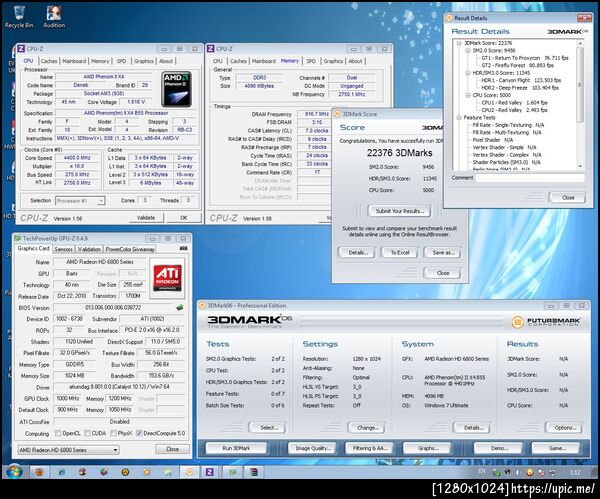
Task: Click the EN language indicator in tray
Action: [482, 471]
